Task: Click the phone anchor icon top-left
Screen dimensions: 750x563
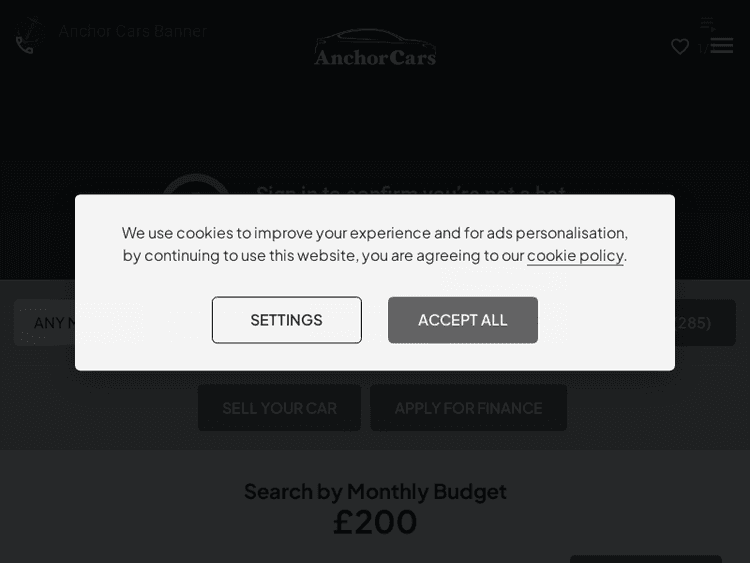Action: 29,35
